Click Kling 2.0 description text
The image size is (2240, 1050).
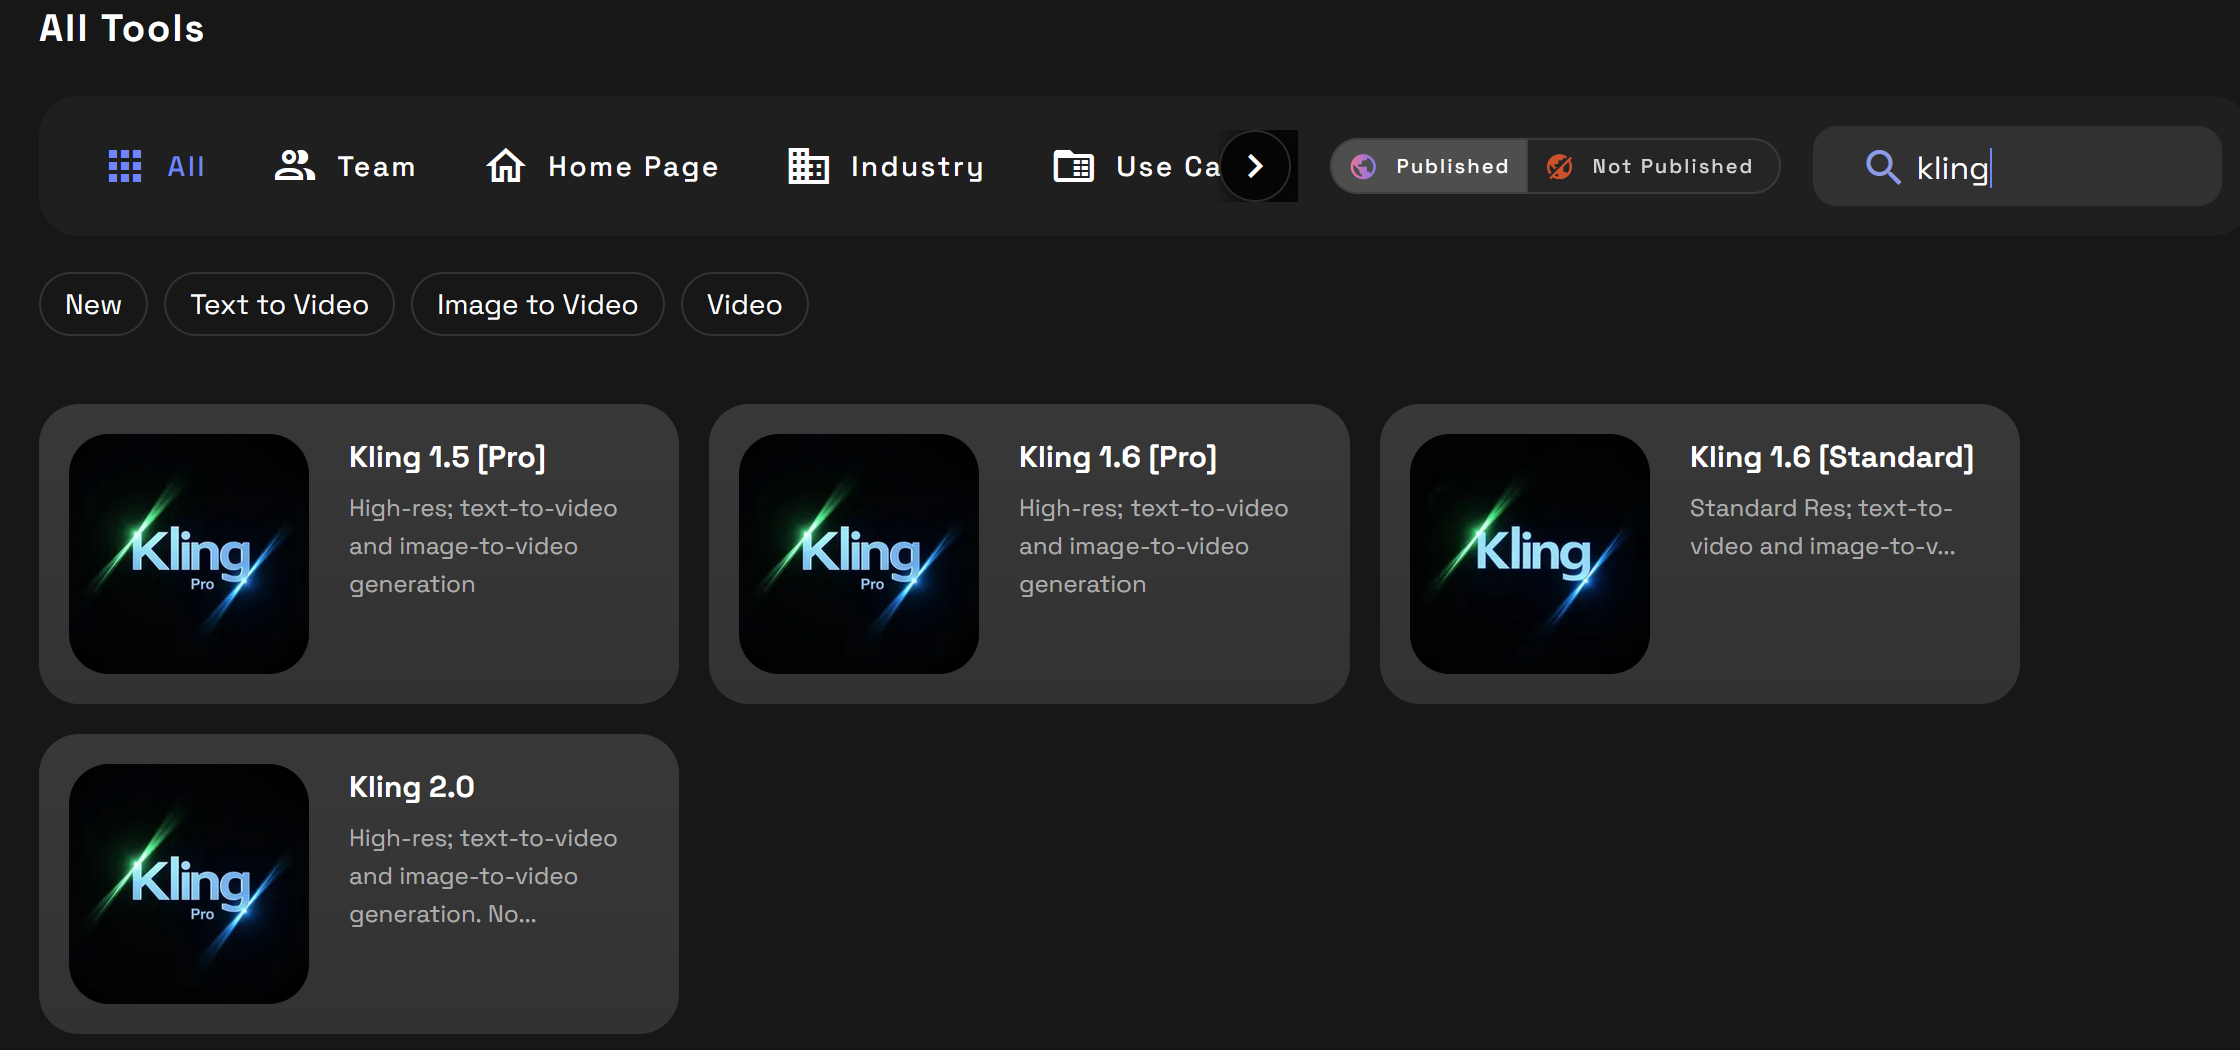click(483, 876)
